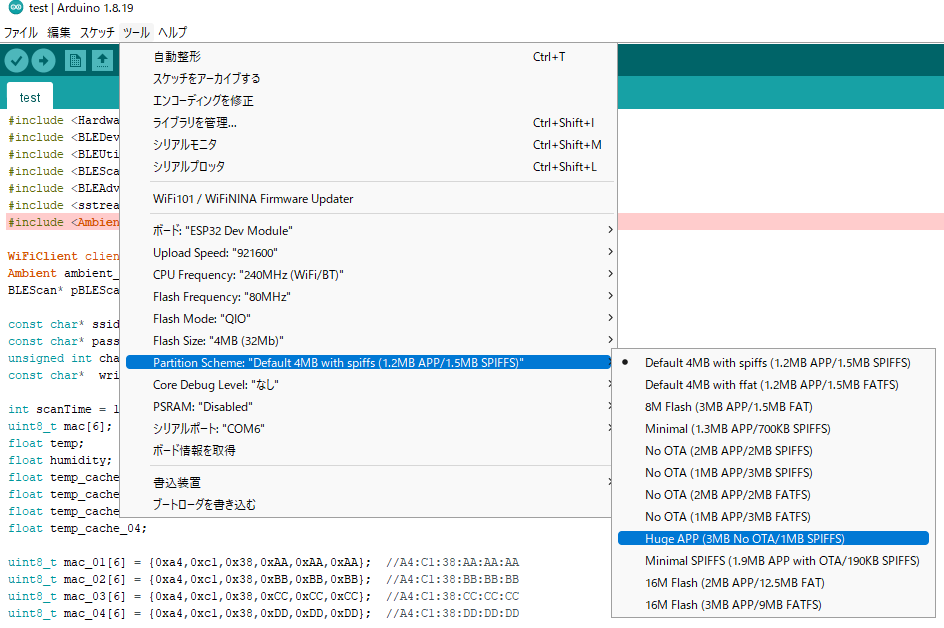Click the mac_01 array declaration line
The width and height of the screenshot is (944, 628).
tap(263, 562)
